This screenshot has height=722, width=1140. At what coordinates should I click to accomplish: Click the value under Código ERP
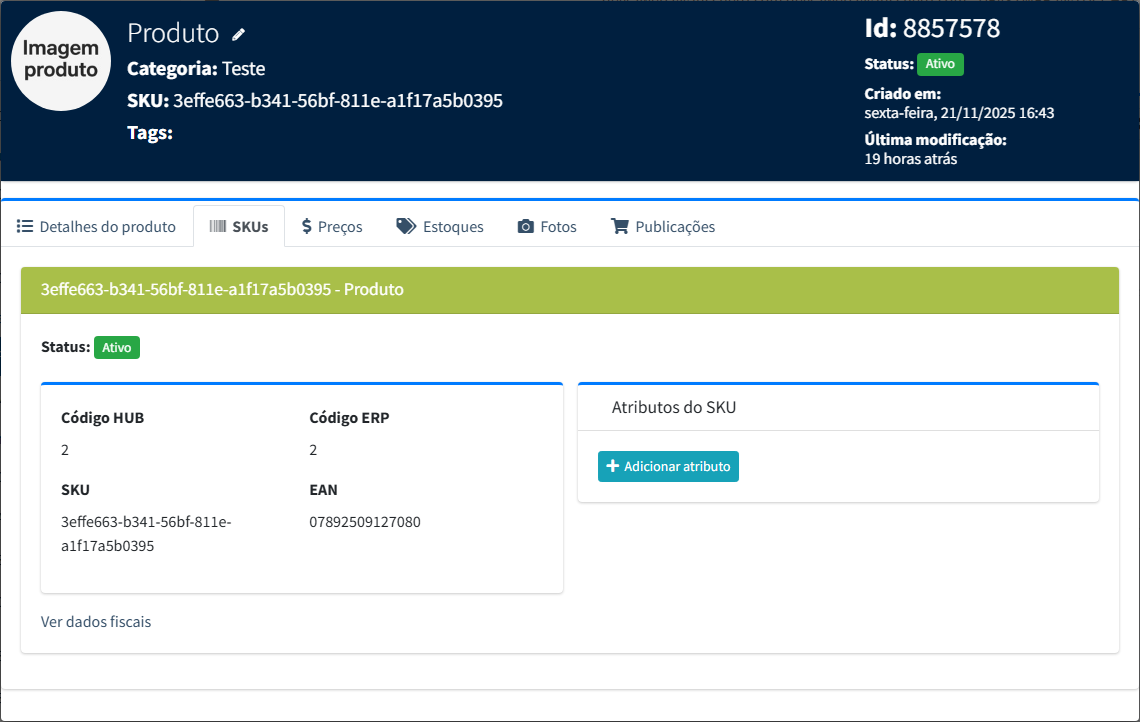pyautogui.click(x=313, y=450)
